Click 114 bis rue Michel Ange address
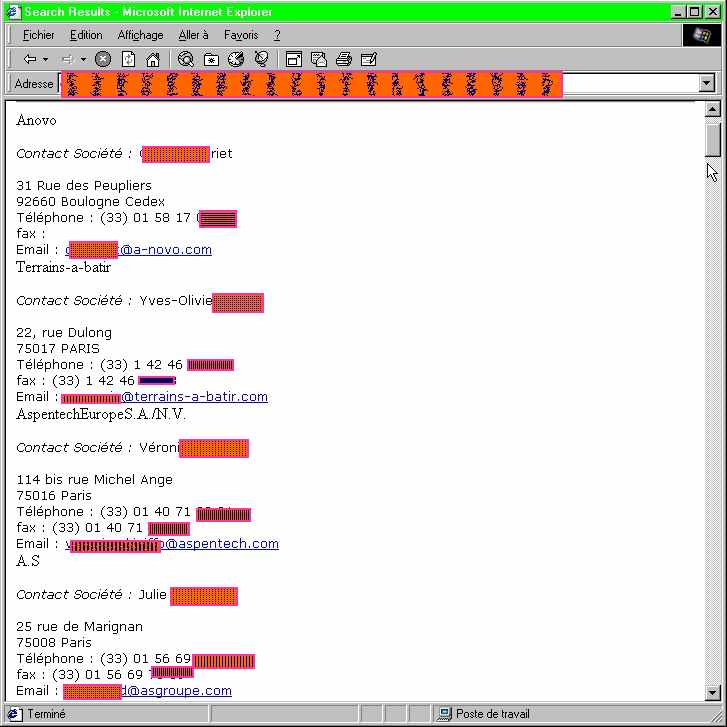The height and width of the screenshot is (727, 727). tap(95, 480)
